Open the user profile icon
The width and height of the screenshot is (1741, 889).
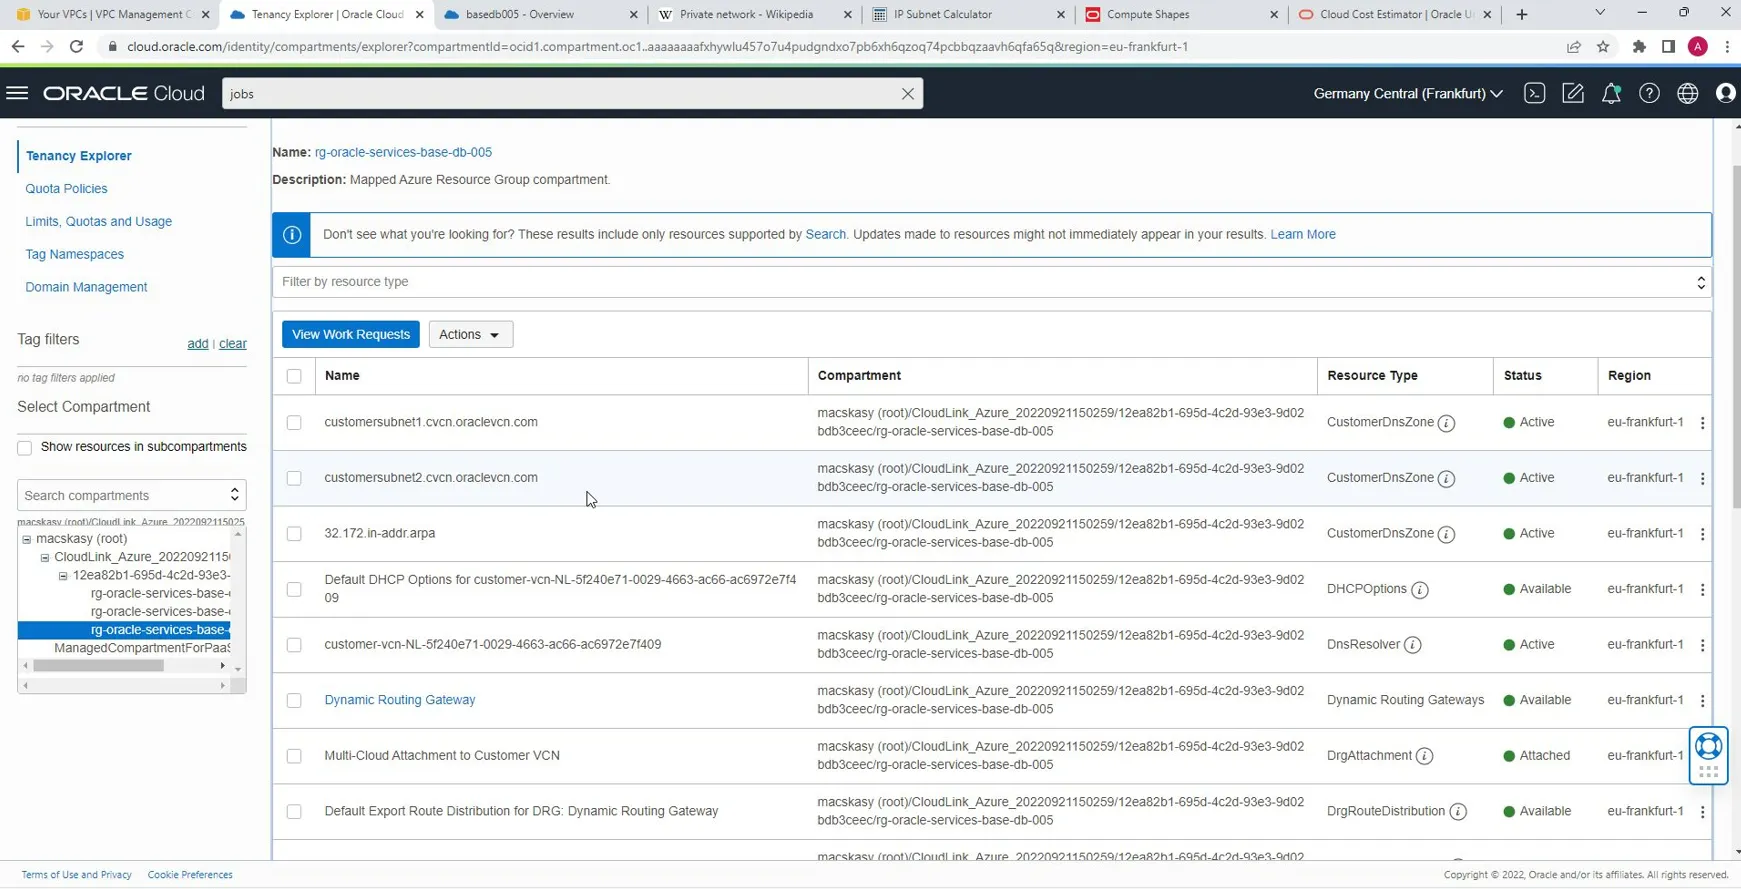coord(1726,93)
